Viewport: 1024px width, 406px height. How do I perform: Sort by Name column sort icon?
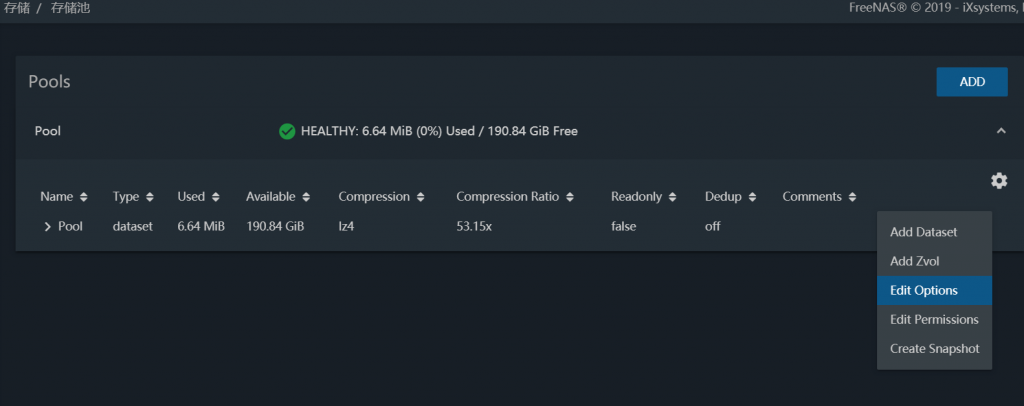[x=84, y=197]
